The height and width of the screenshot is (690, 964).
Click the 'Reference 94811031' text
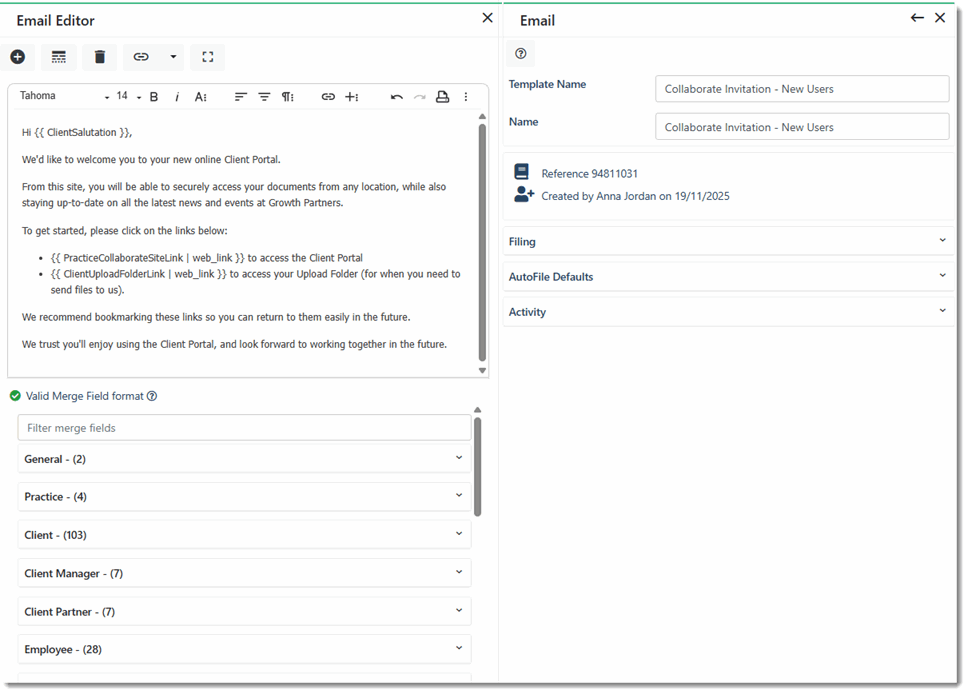(589, 173)
